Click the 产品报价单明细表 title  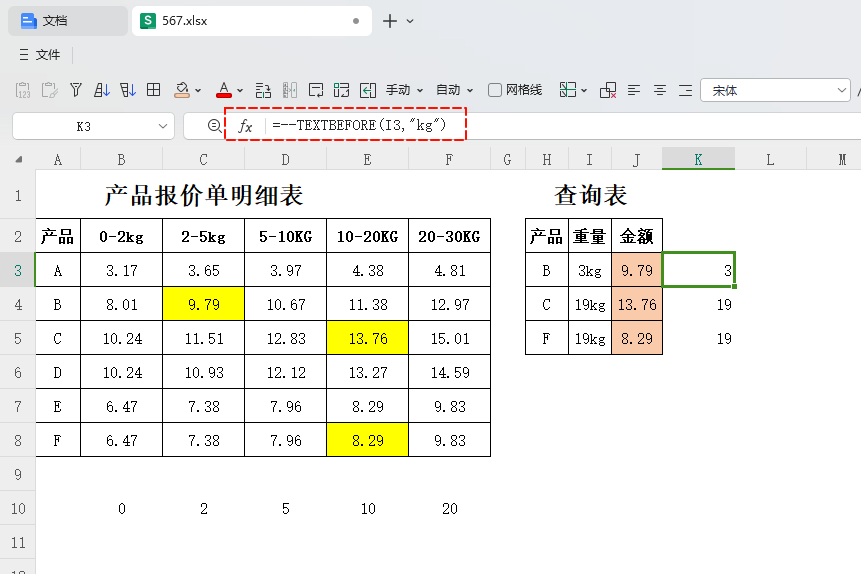(204, 195)
